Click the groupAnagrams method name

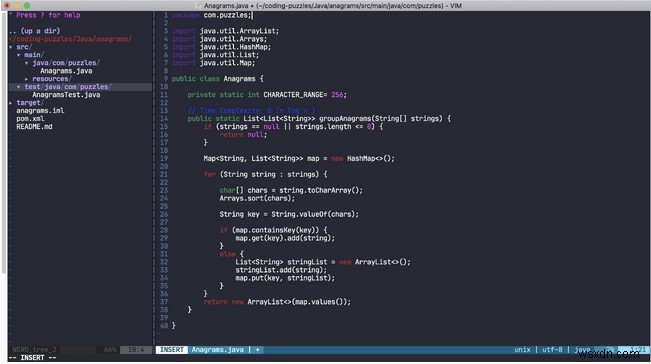pos(345,119)
